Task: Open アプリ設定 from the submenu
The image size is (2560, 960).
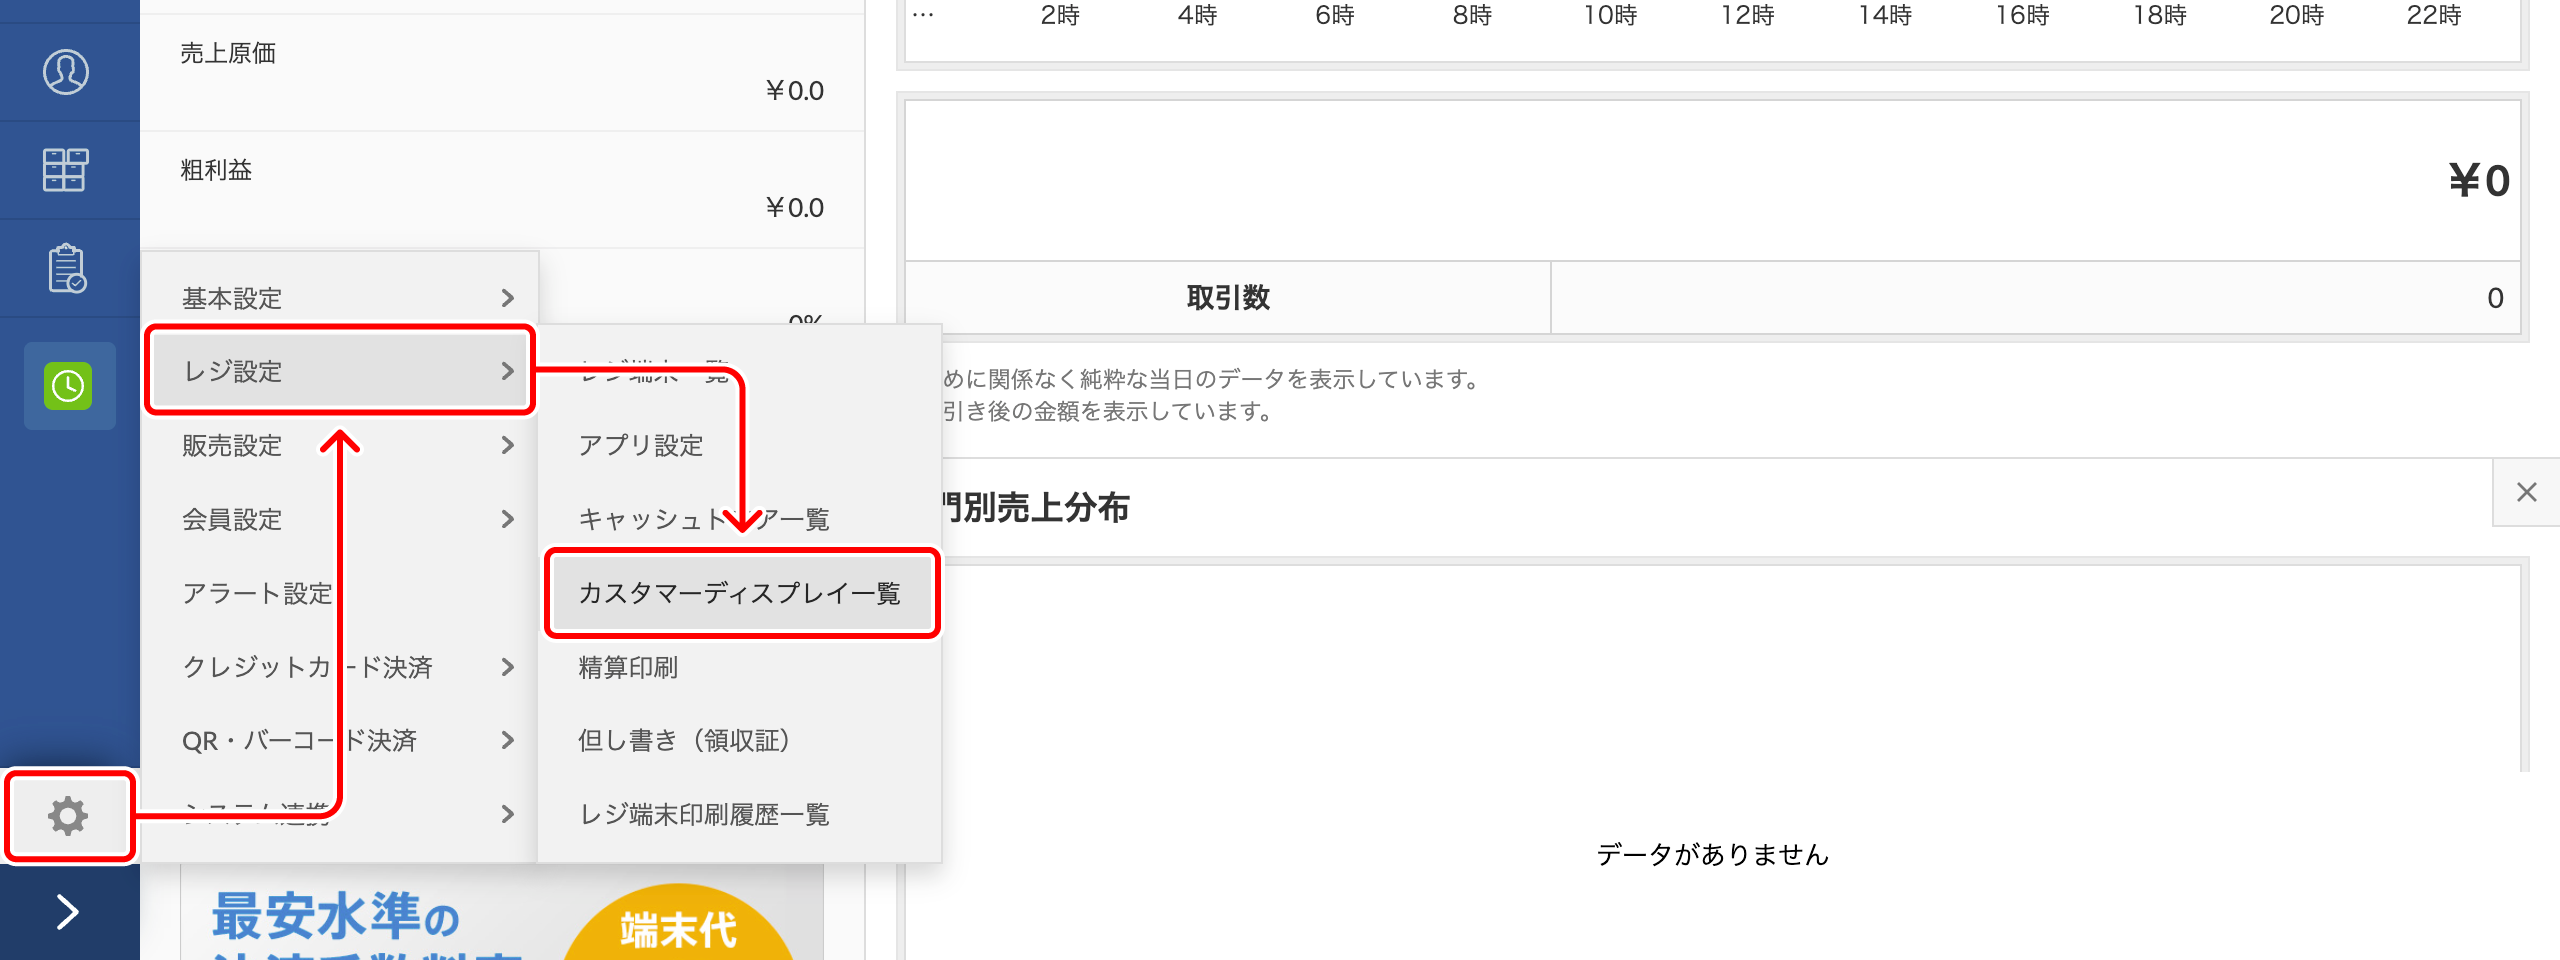Action: [640, 445]
